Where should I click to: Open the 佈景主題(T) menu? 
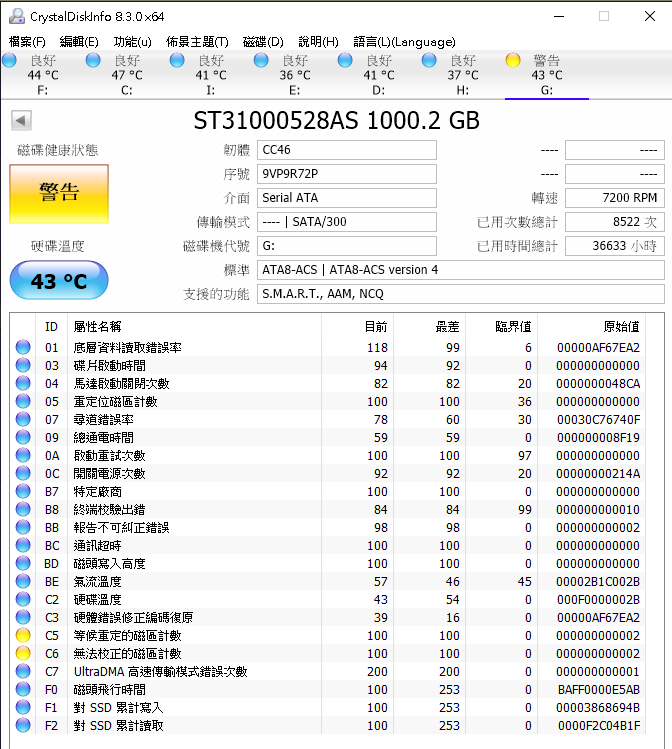tap(197, 42)
